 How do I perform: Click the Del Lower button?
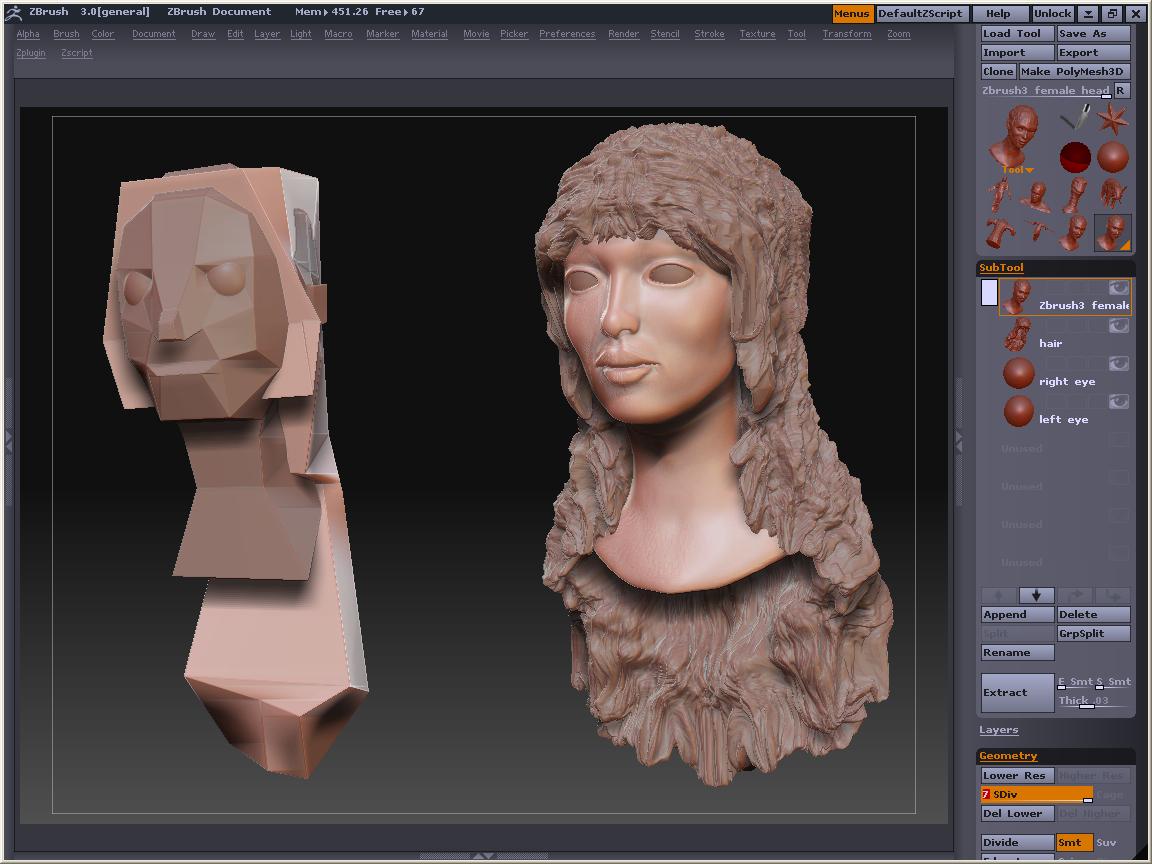tap(1017, 813)
